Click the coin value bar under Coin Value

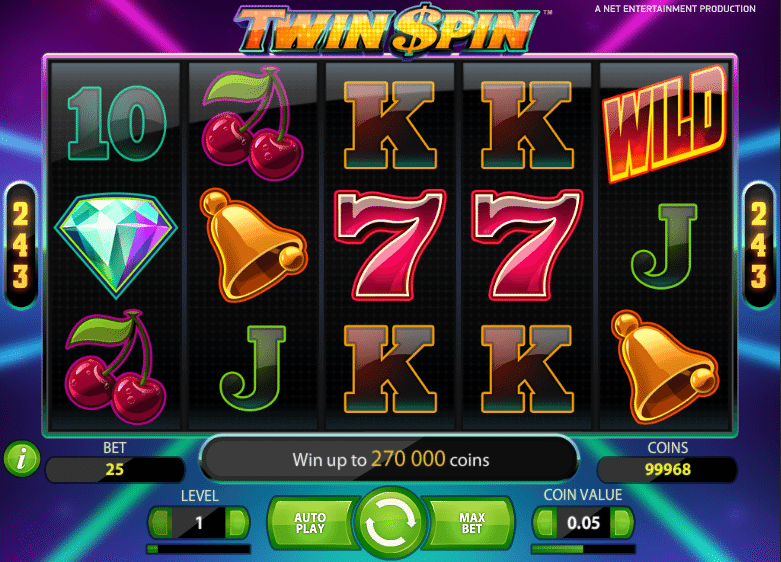tap(583, 549)
